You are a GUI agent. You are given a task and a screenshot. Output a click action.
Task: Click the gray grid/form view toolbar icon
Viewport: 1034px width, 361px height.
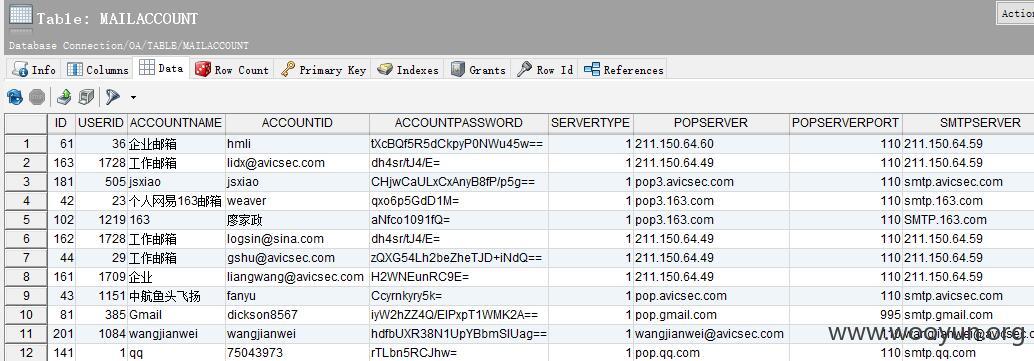(86, 98)
